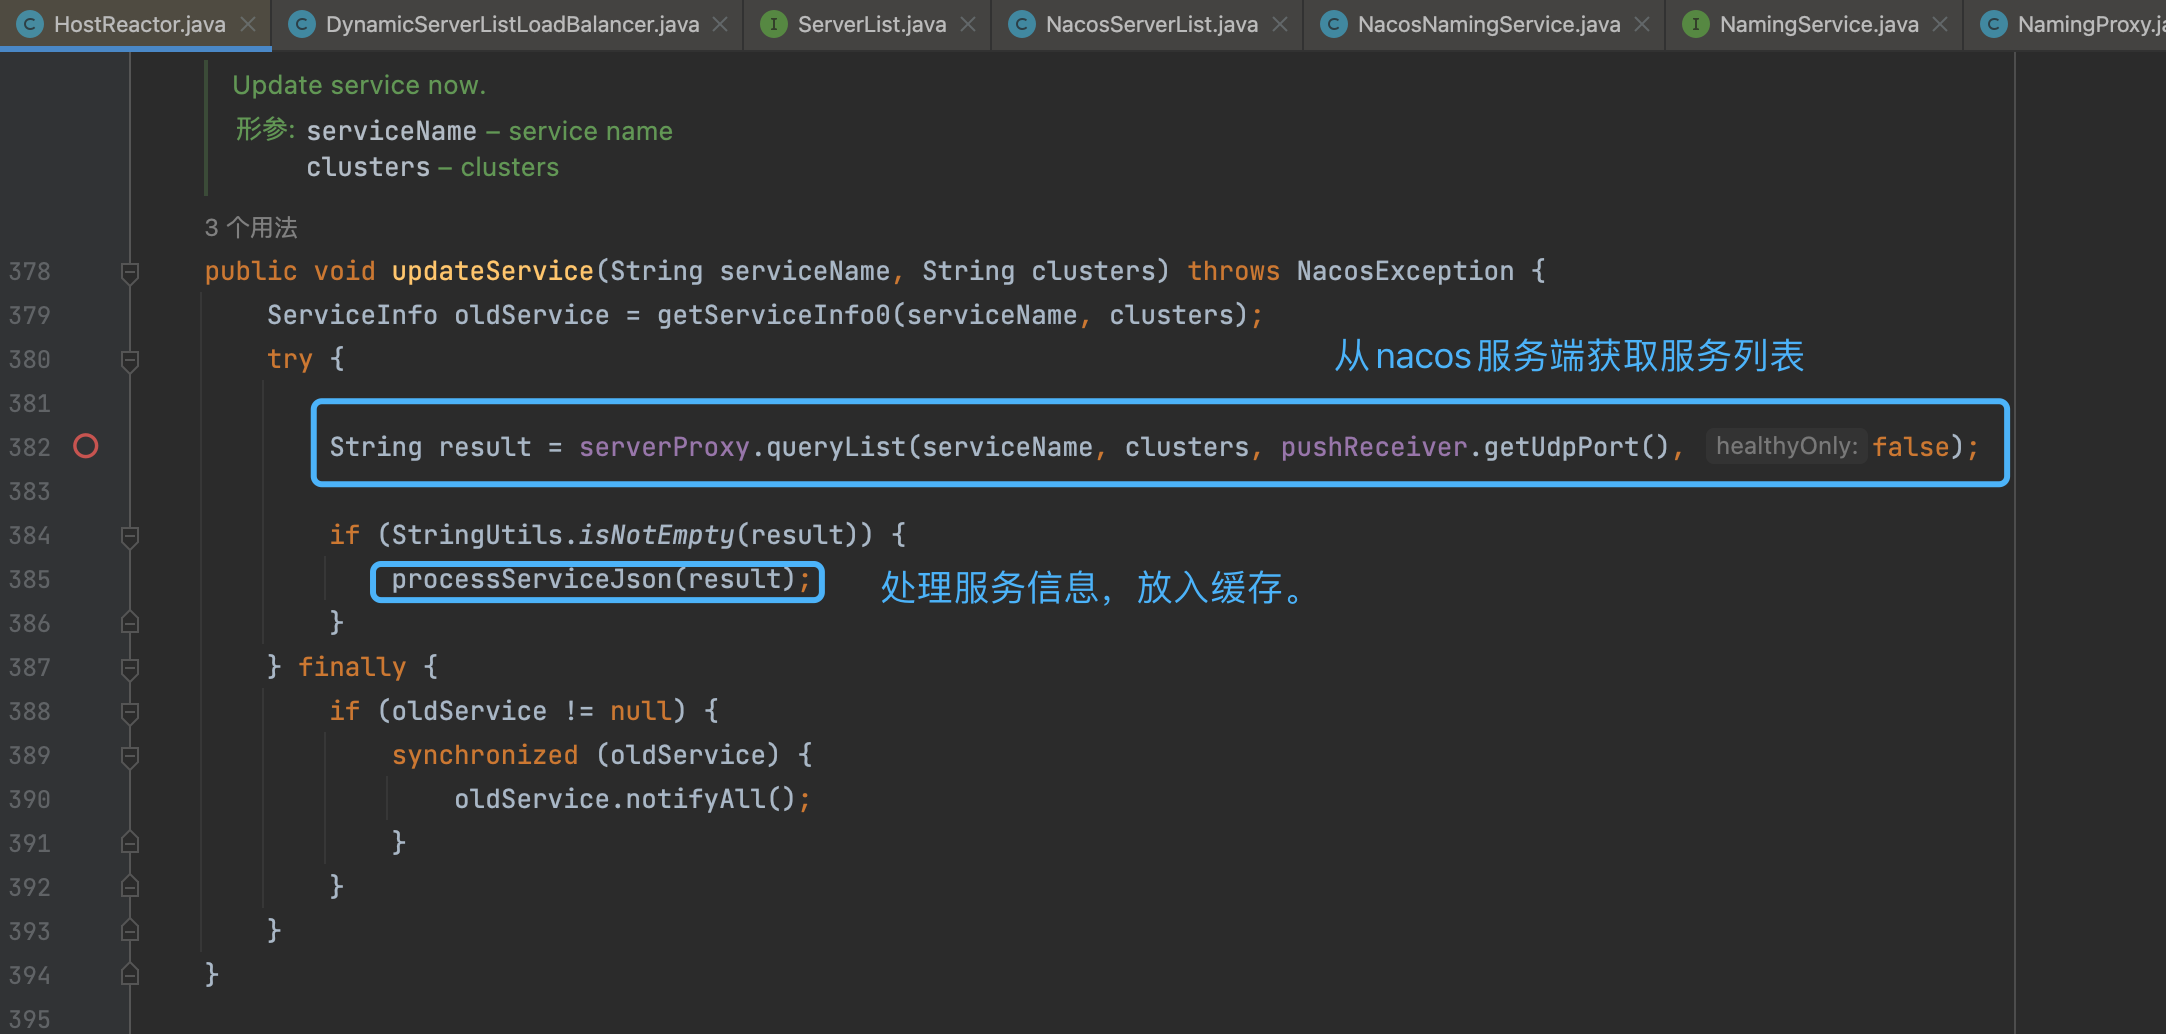Image resolution: width=2166 pixels, height=1034 pixels.
Task: Click the interface icon on NamingService.java tab
Action: pos(1695,24)
